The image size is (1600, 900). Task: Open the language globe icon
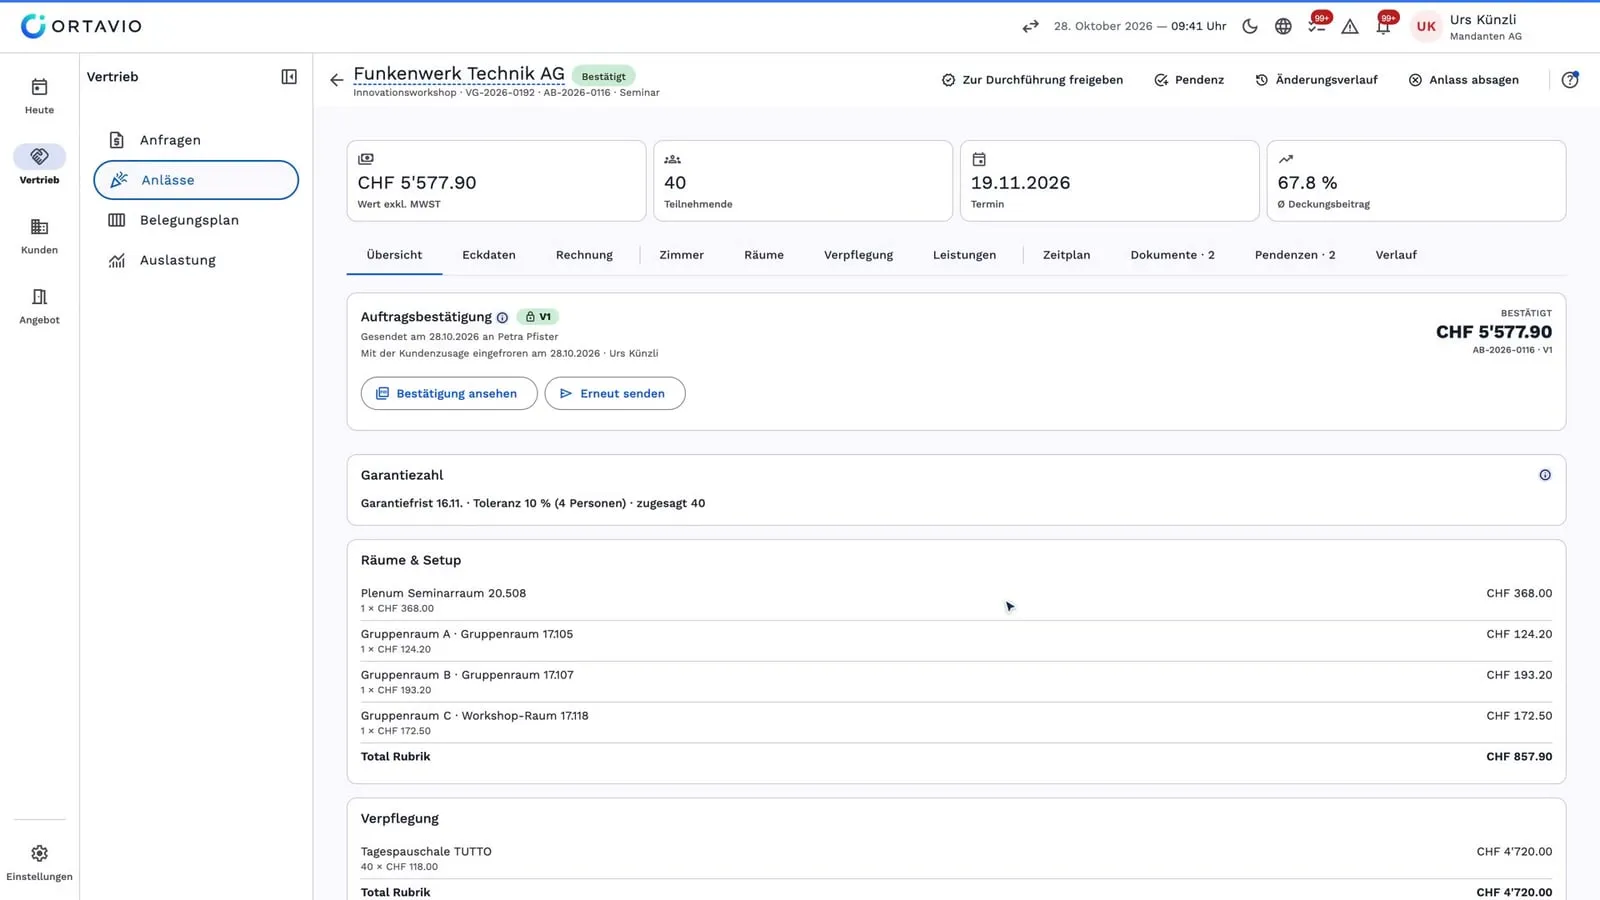coord(1283,27)
